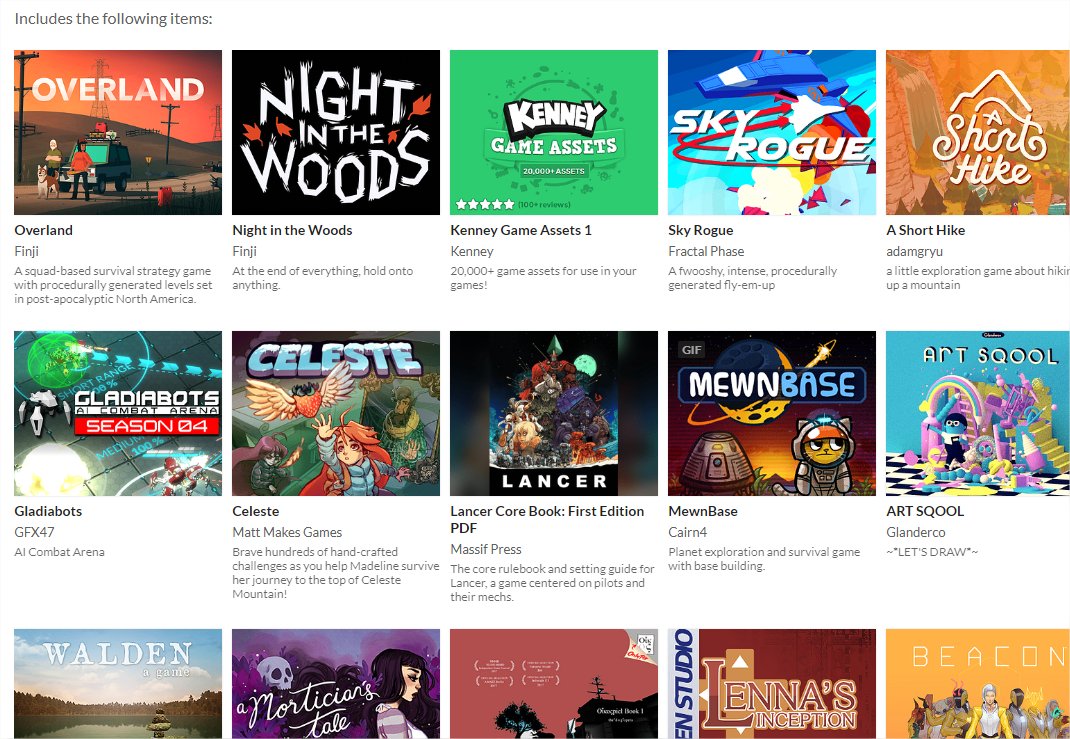This screenshot has width=1070, height=739.
Task: Open the A Short Hike cover image
Action: click(x=978, y=132)
